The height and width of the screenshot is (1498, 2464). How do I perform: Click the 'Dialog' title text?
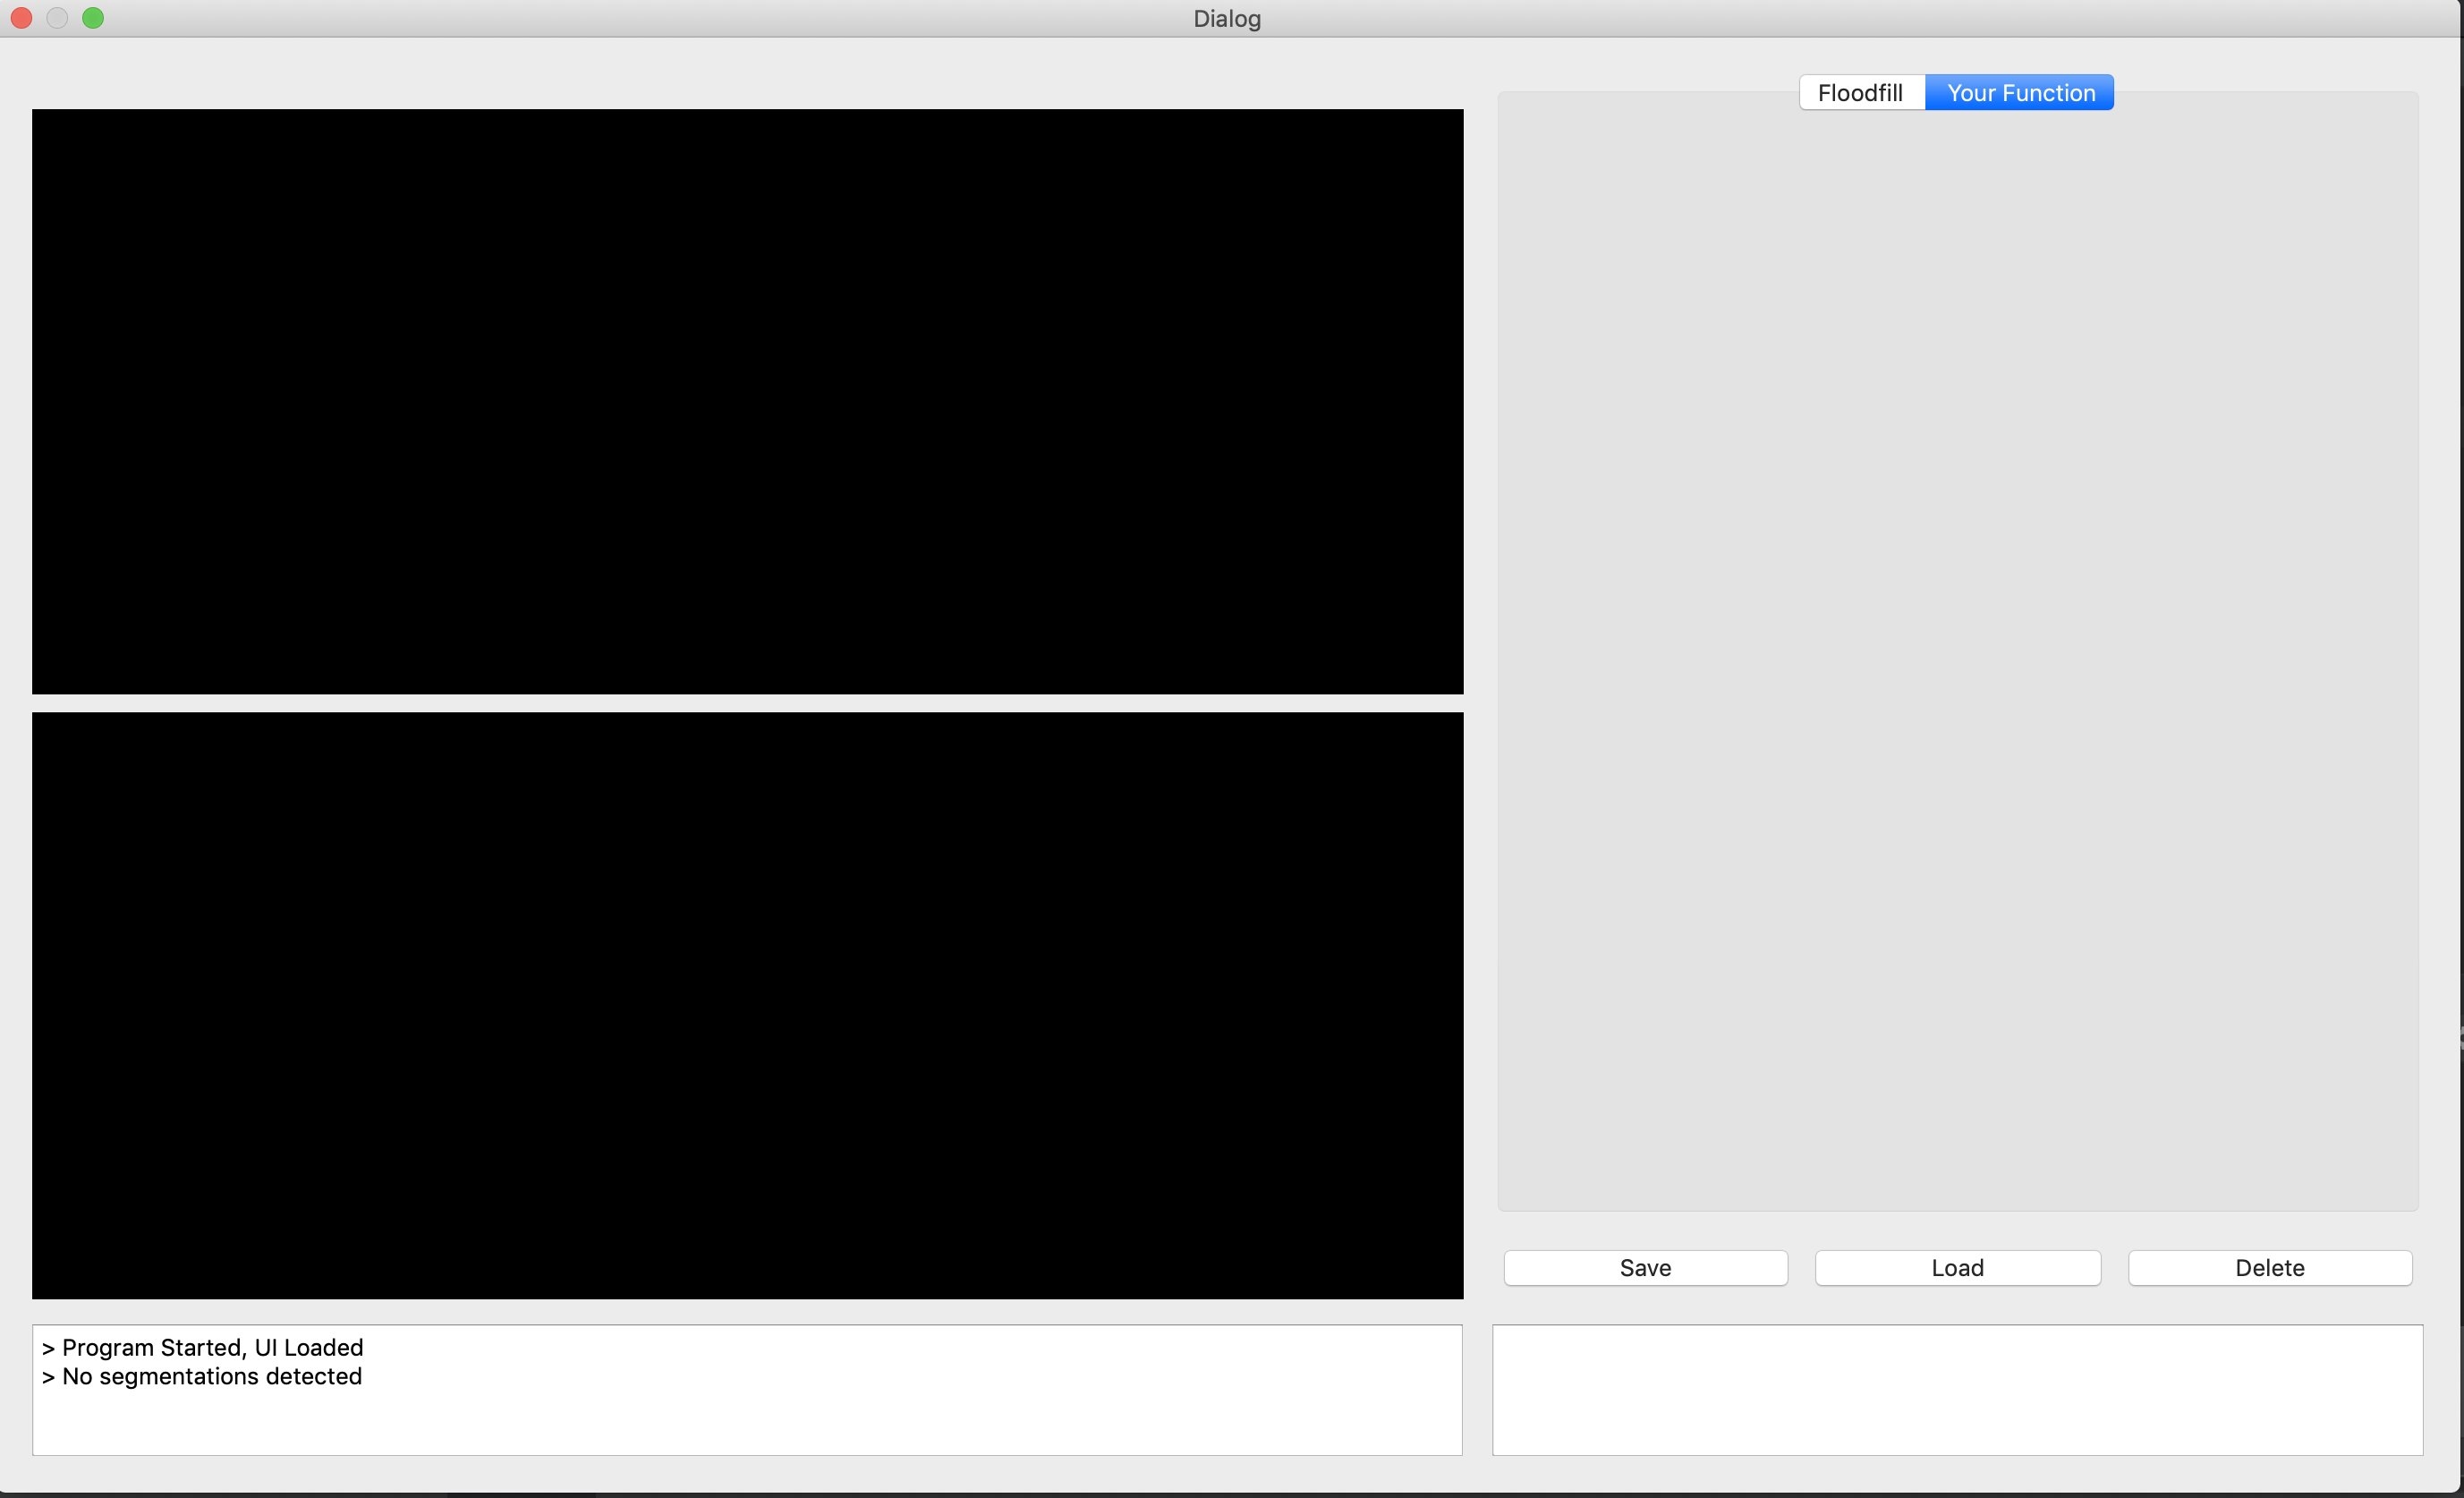tap(1226, 19)
